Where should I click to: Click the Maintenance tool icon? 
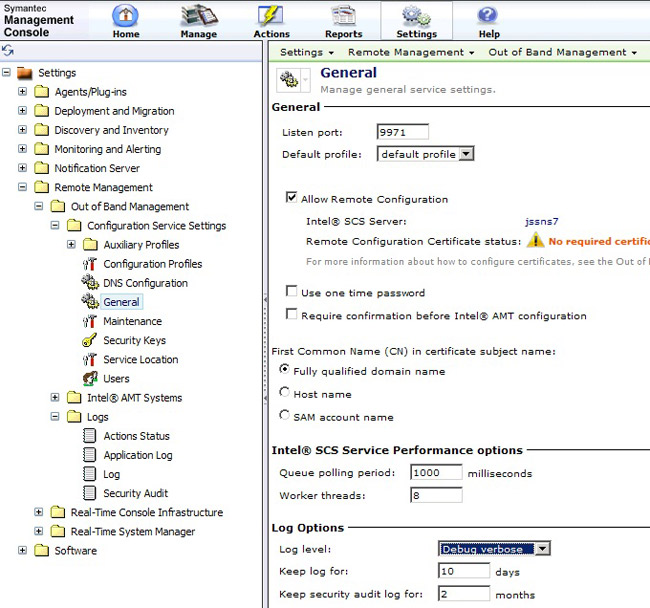[x=90, y=321]
